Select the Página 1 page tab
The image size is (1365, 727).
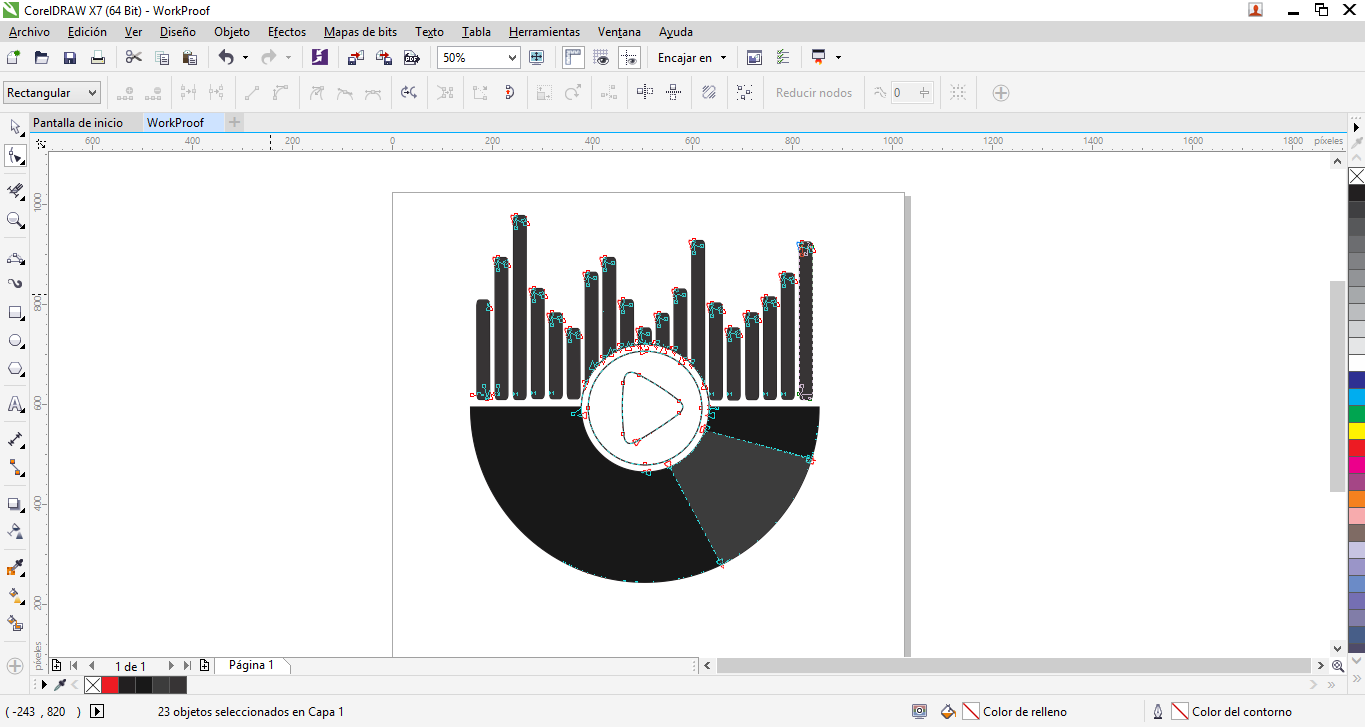[x=251, y=665]
